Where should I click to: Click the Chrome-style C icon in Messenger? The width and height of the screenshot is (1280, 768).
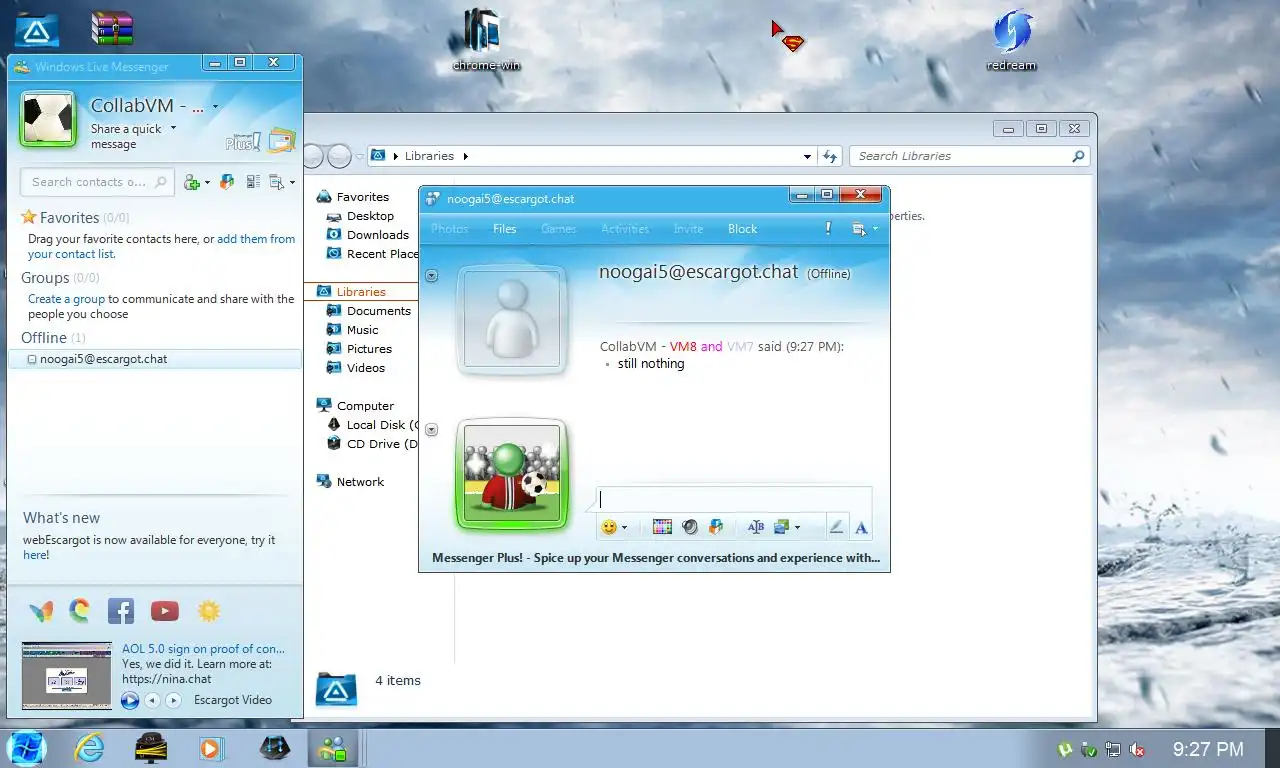80,610
